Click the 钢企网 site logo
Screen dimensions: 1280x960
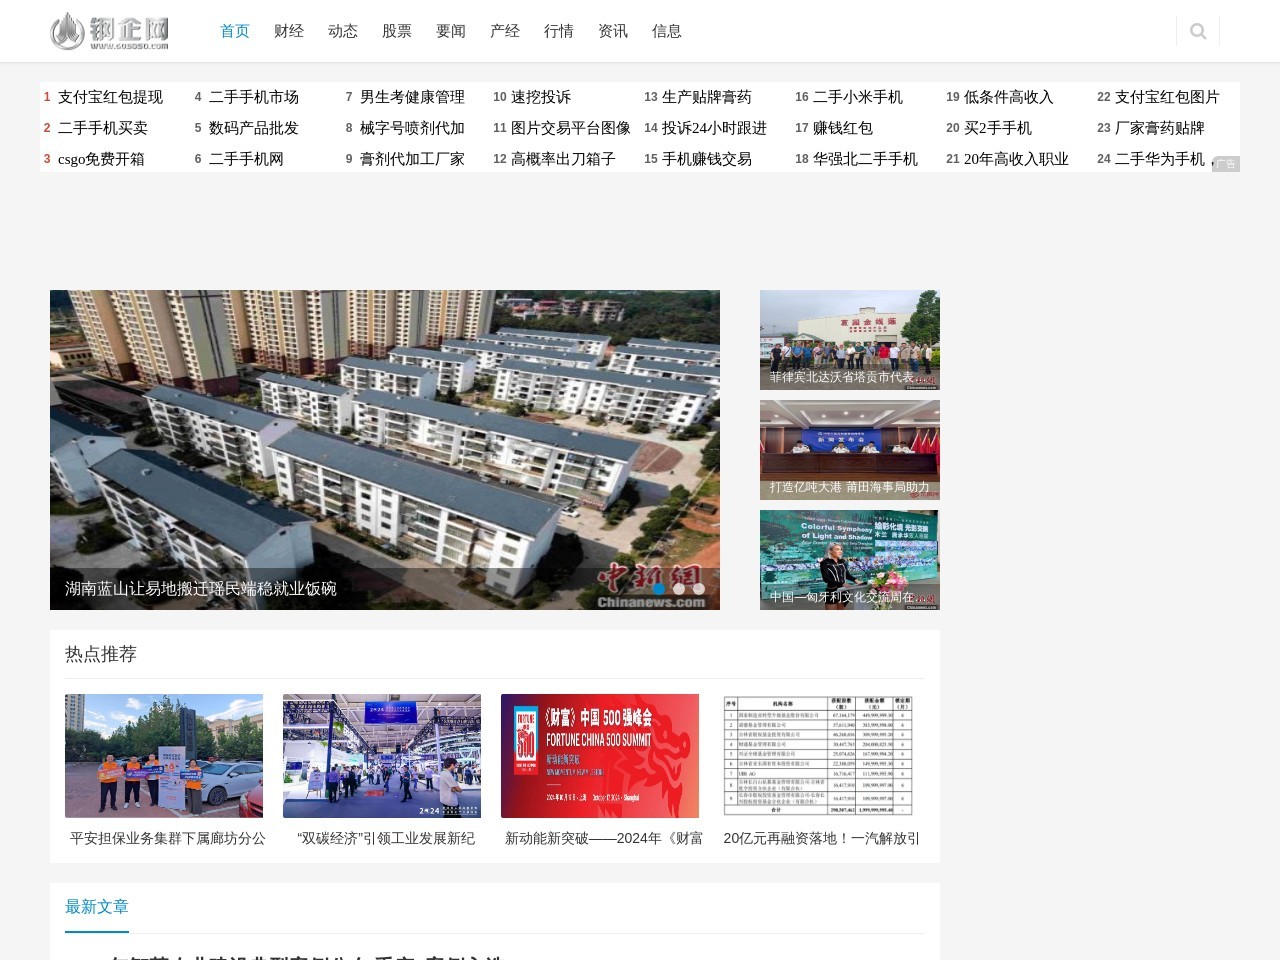tap(109, 31)
